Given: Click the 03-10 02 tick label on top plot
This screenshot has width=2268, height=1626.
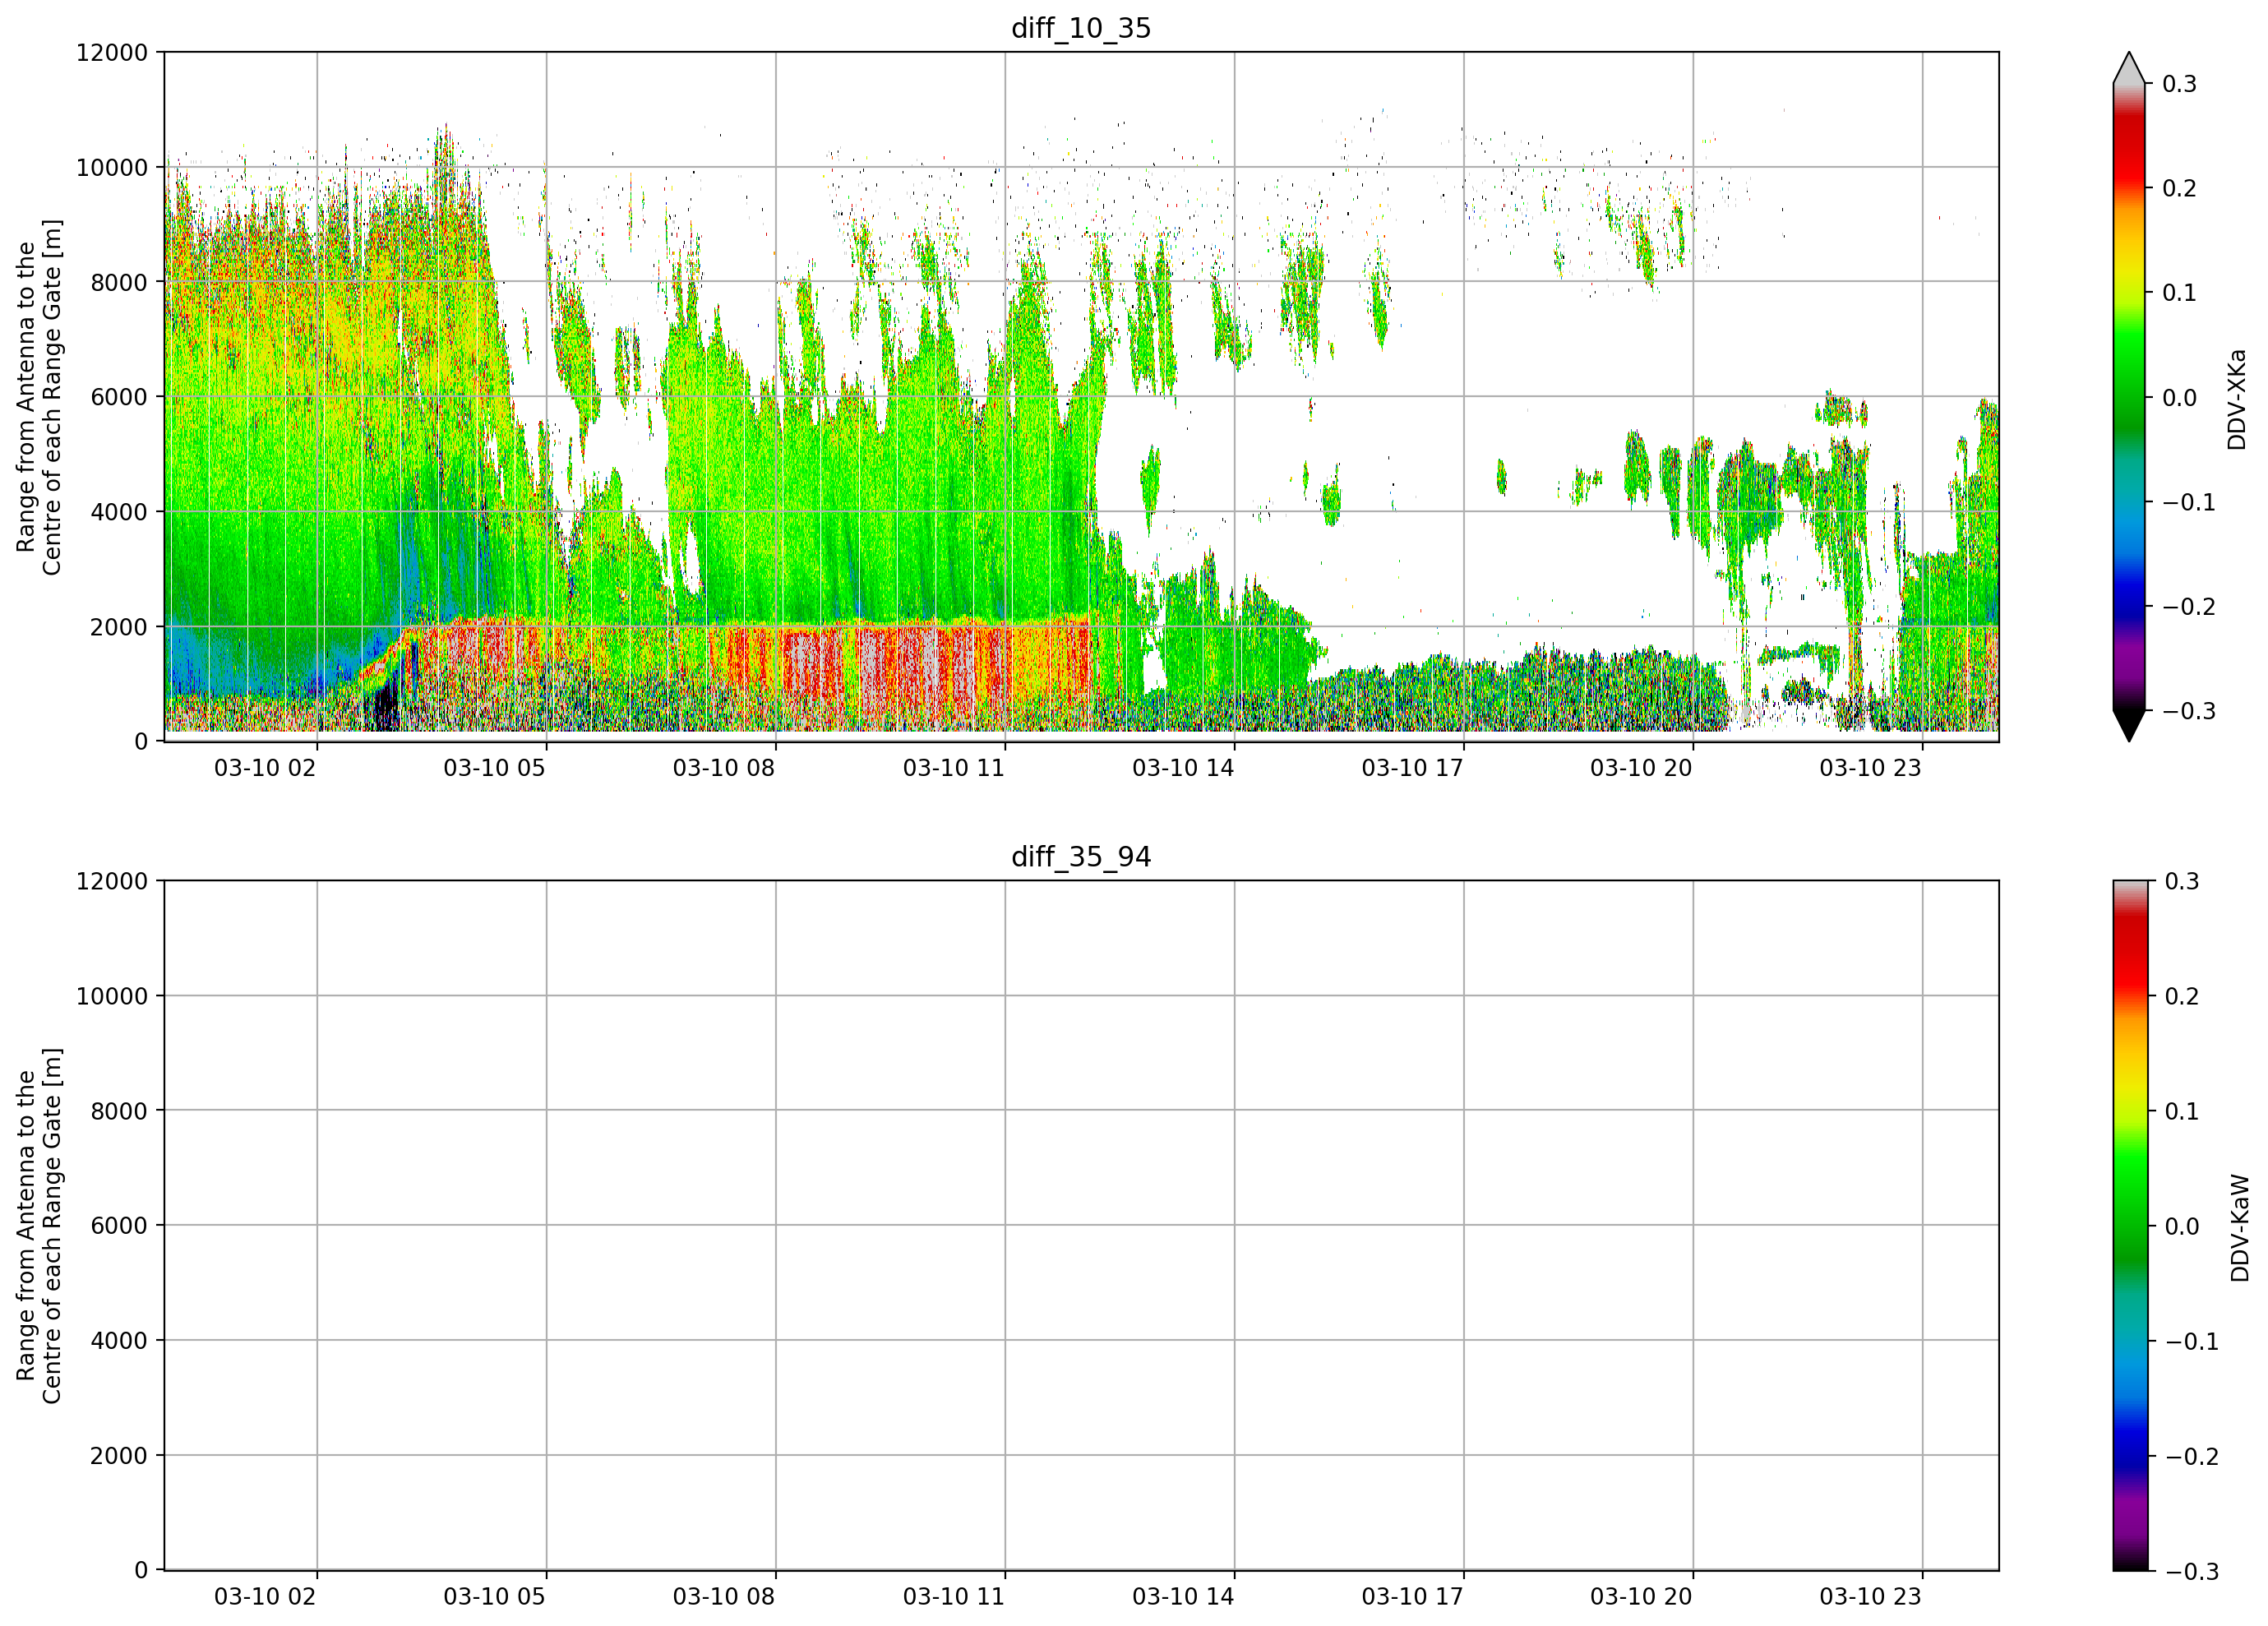Looking at the screenshot, I should [x=265, y=768].
